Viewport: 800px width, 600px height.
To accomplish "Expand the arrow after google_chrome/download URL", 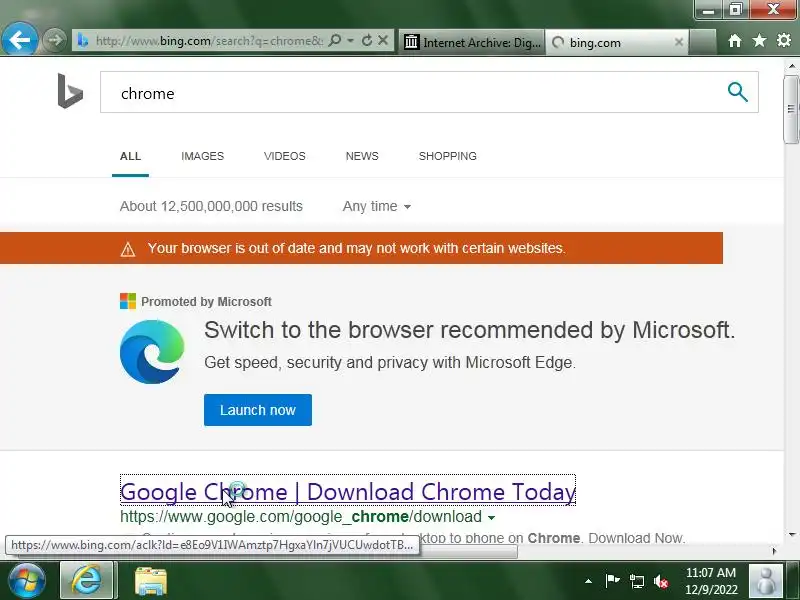I will click(x=491, y=517).
